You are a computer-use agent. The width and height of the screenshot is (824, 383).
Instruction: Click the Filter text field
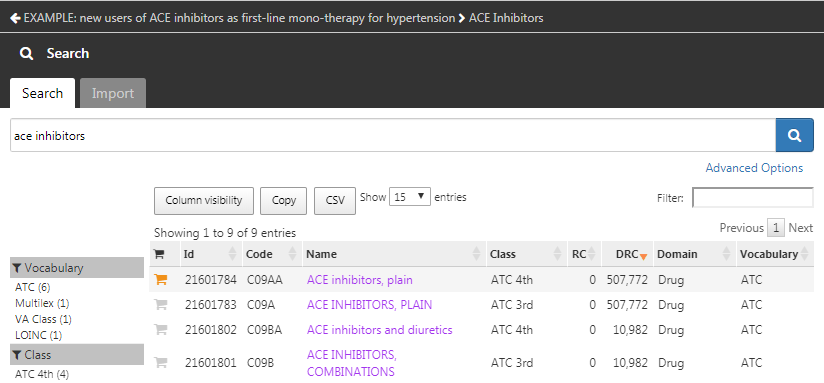point(753,198)
